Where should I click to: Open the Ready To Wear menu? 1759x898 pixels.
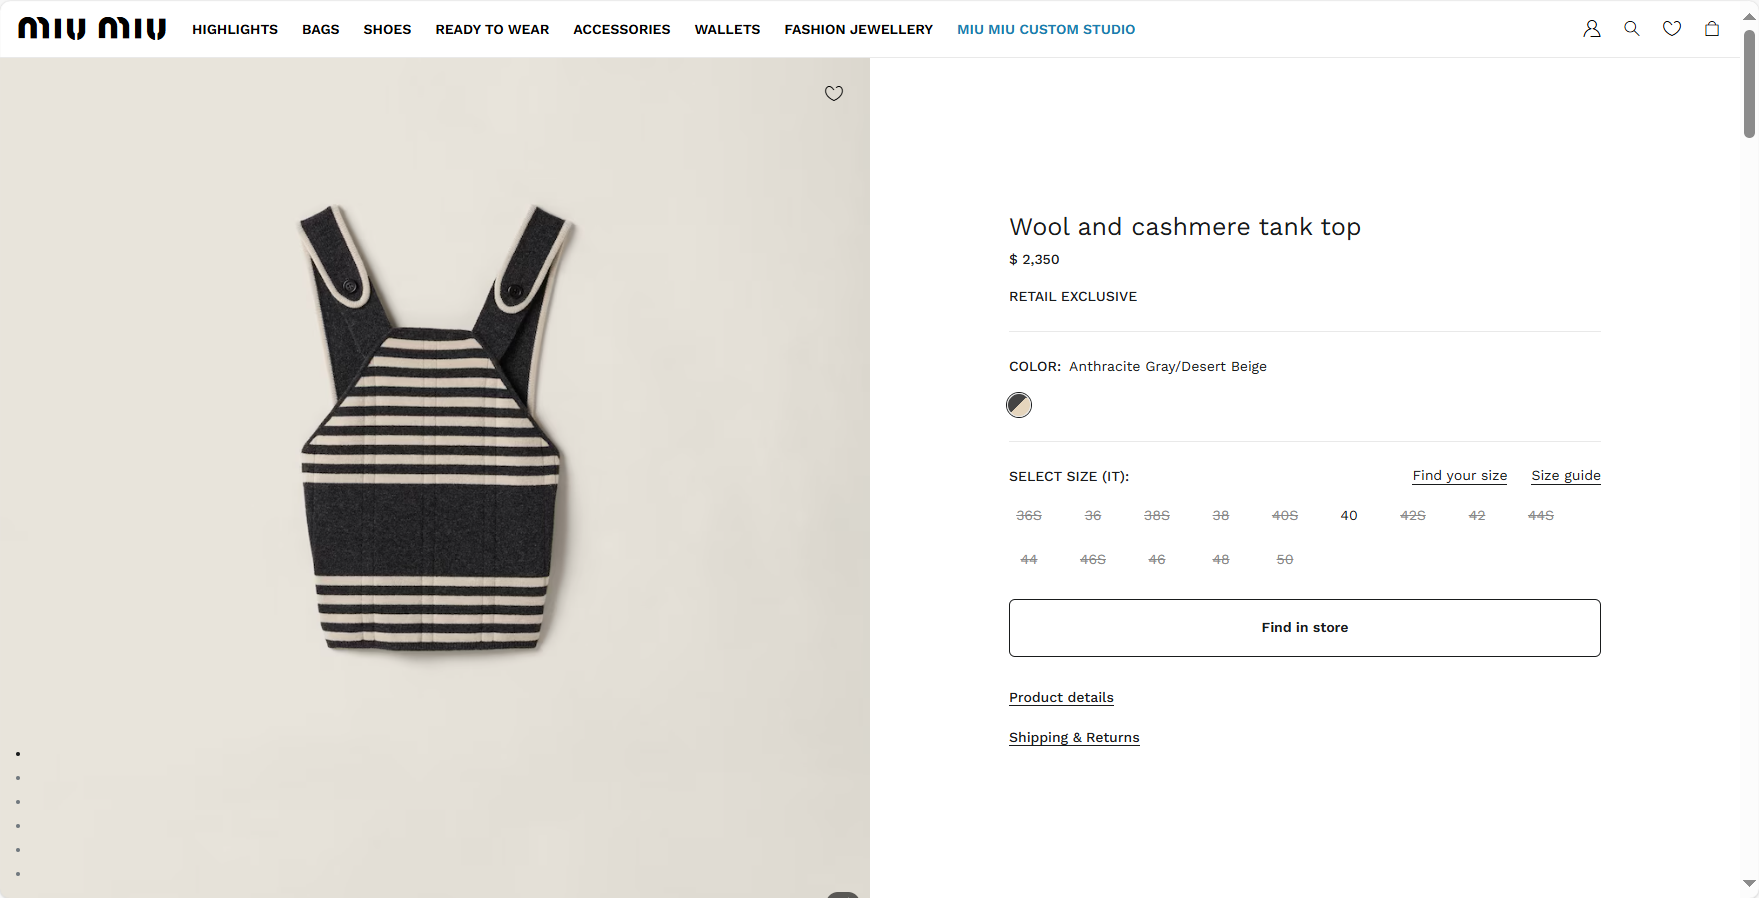point(492,29)
